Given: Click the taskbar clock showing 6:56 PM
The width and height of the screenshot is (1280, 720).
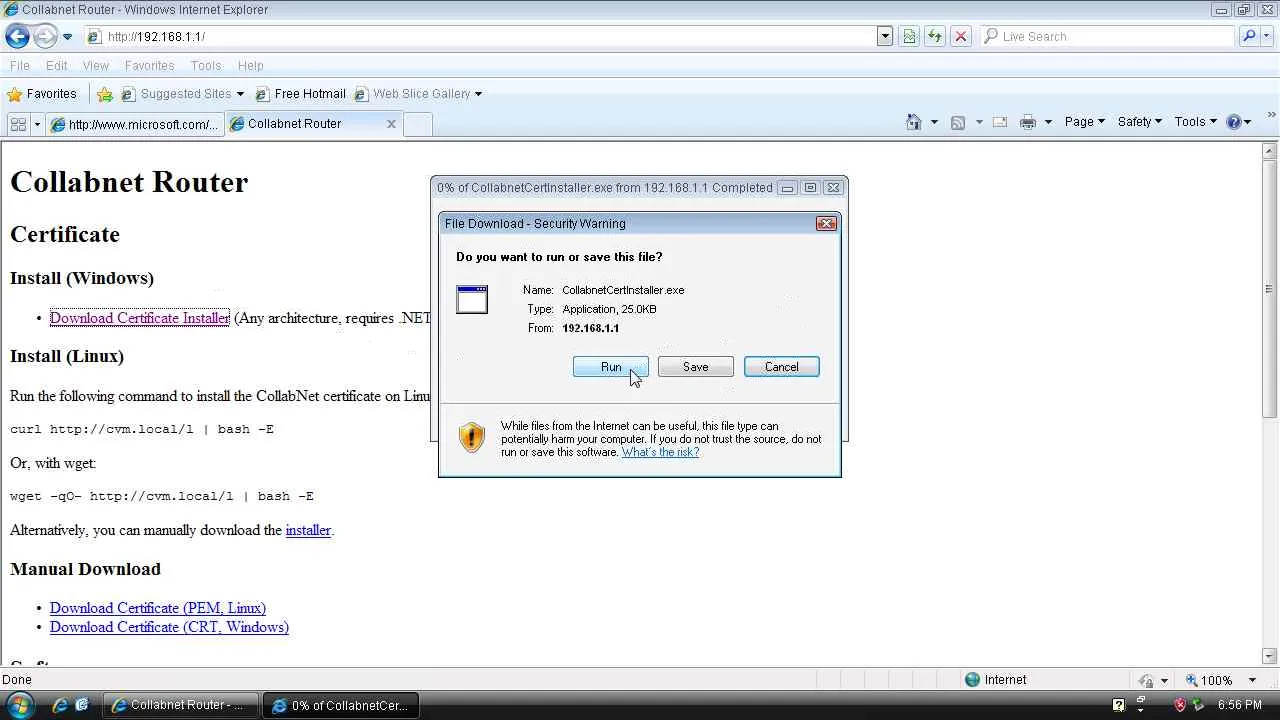Looking at the screenshot, I should coord(1240,705).
